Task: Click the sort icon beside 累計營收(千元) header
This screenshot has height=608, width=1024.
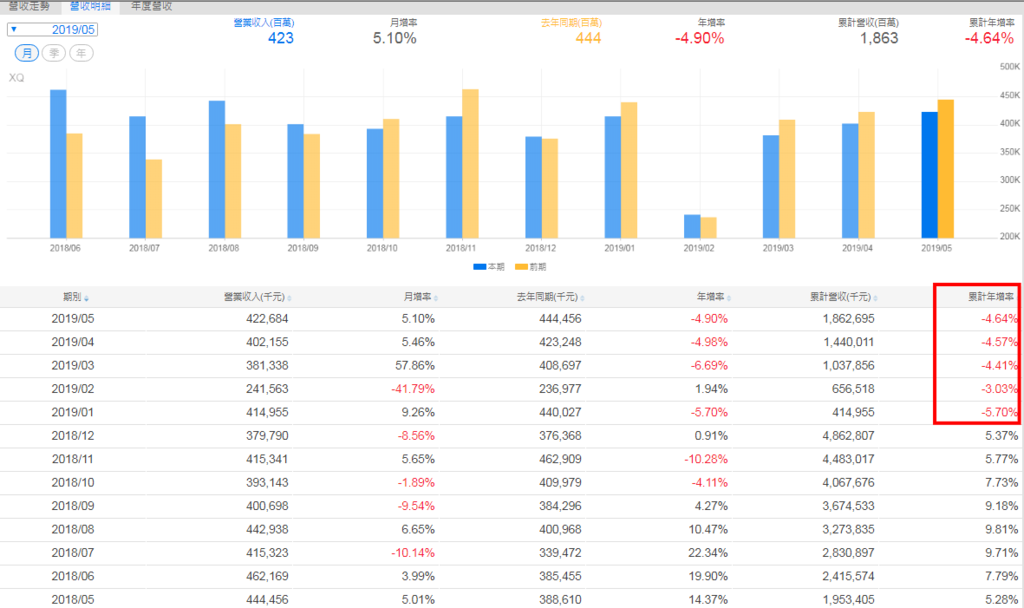Action: click(875, 298)
